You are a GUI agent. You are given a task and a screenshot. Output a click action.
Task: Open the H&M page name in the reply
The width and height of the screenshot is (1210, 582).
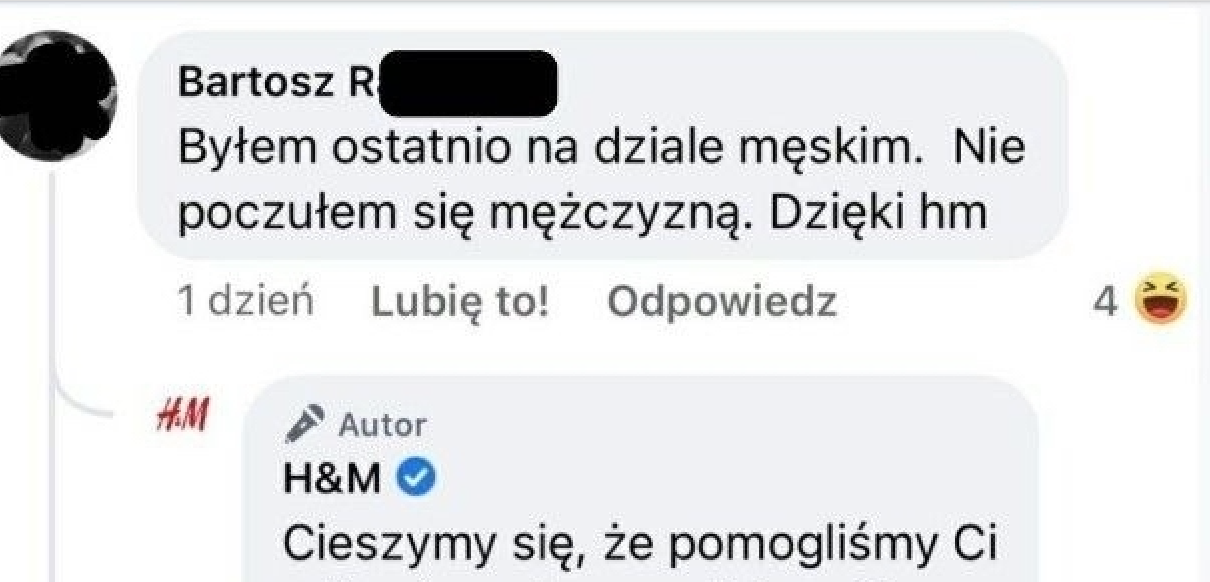click(x=333, y=478)
